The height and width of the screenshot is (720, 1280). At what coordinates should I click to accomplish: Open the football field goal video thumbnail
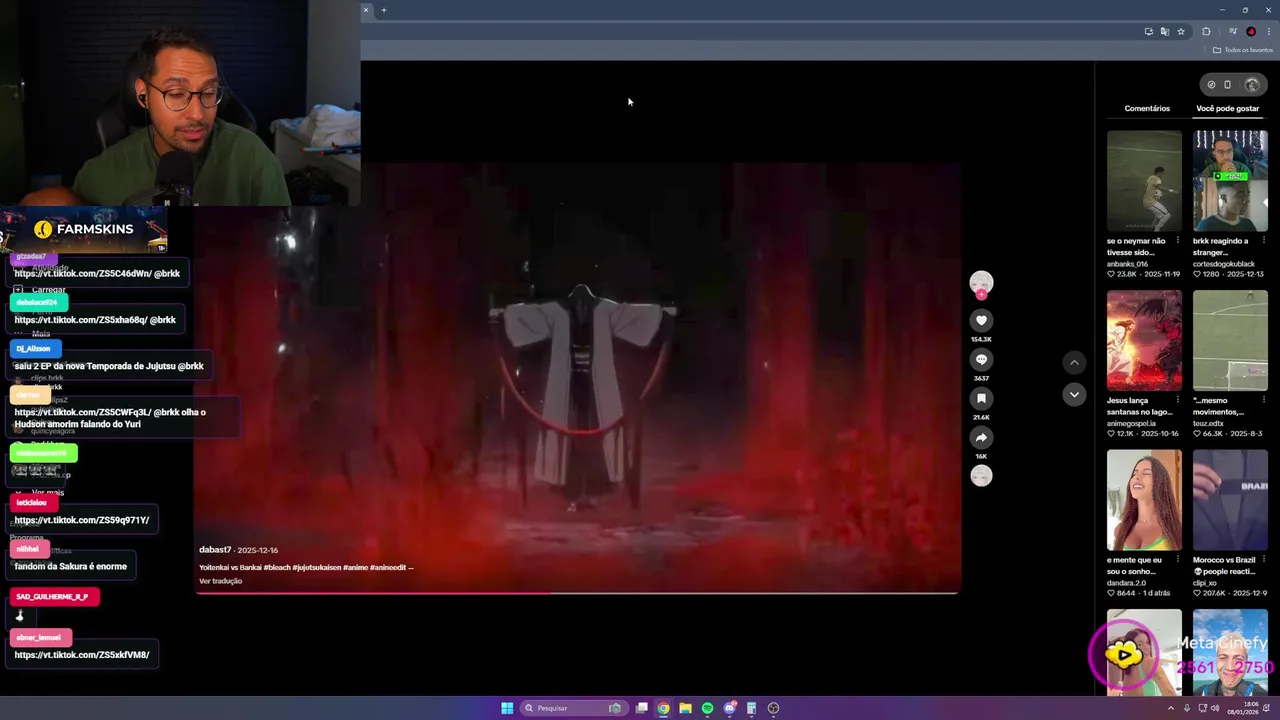point(1230,340)
